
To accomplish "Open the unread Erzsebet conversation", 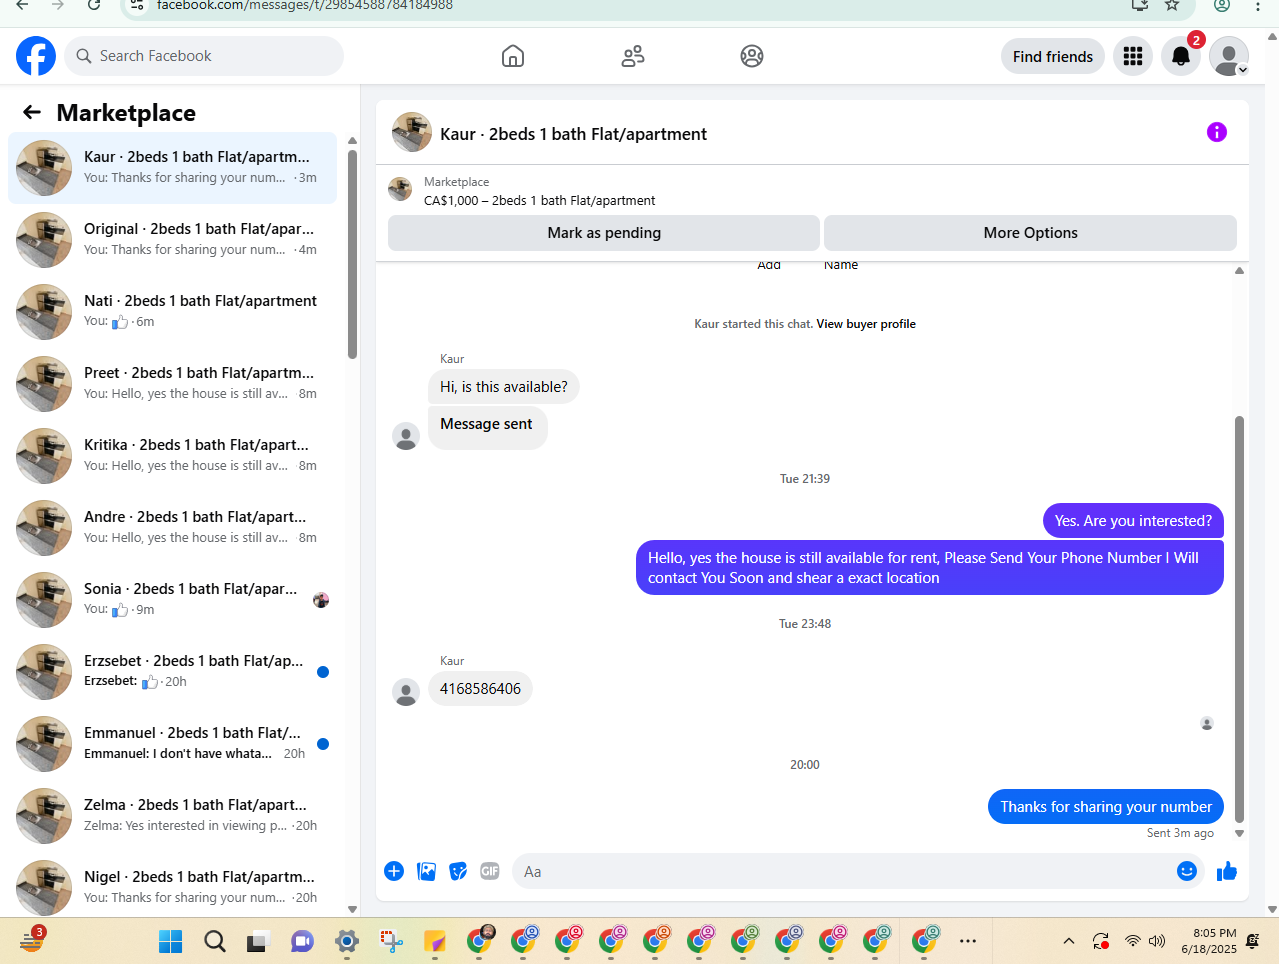I will click(172, 671).
